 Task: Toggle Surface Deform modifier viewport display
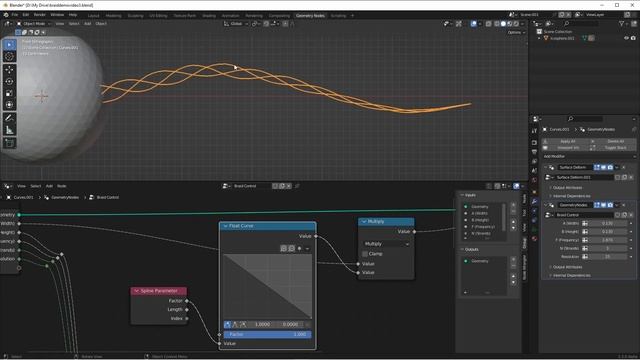point(604,167)
